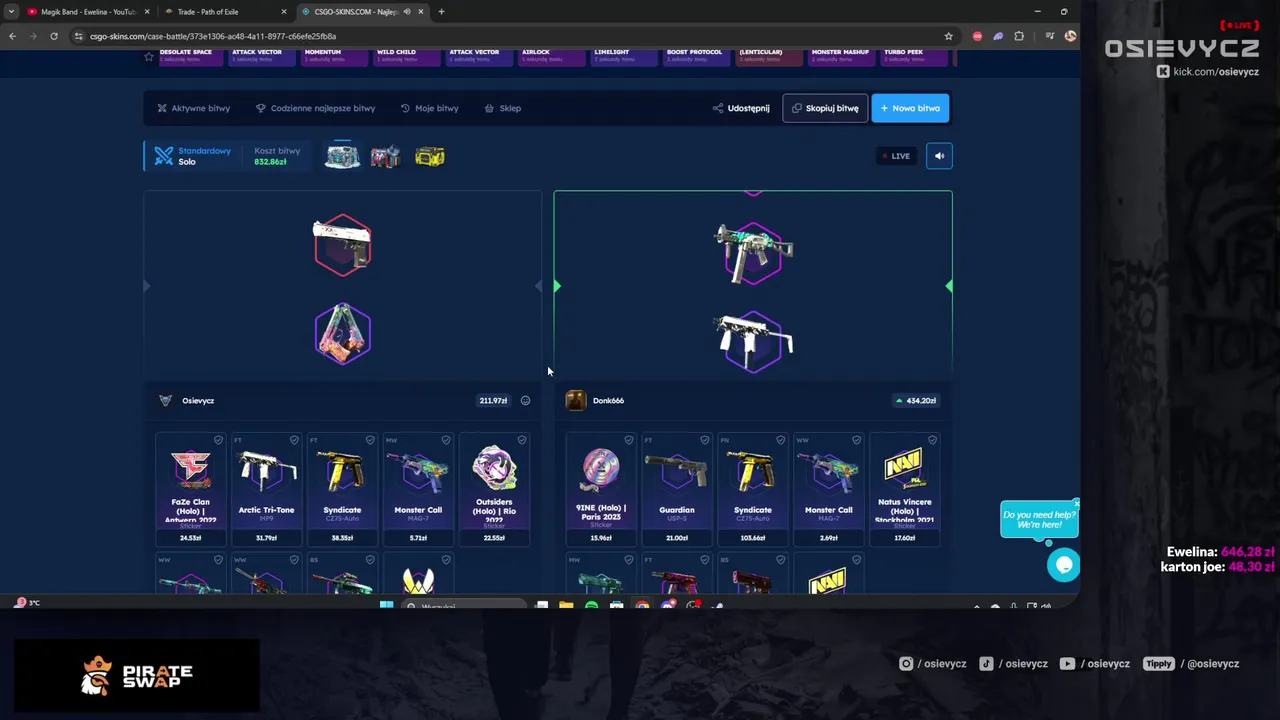The image size is (1280, 720).
Task: Toggle shield icon on Arctic Tri-Tone card
Action: tap(294, 440)
